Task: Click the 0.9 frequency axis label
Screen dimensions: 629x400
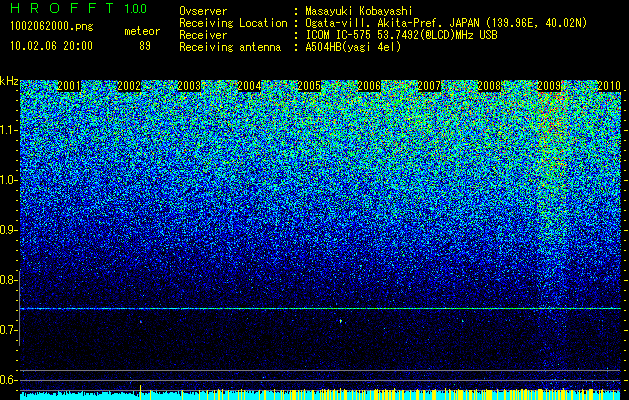Action: [8, 230]
